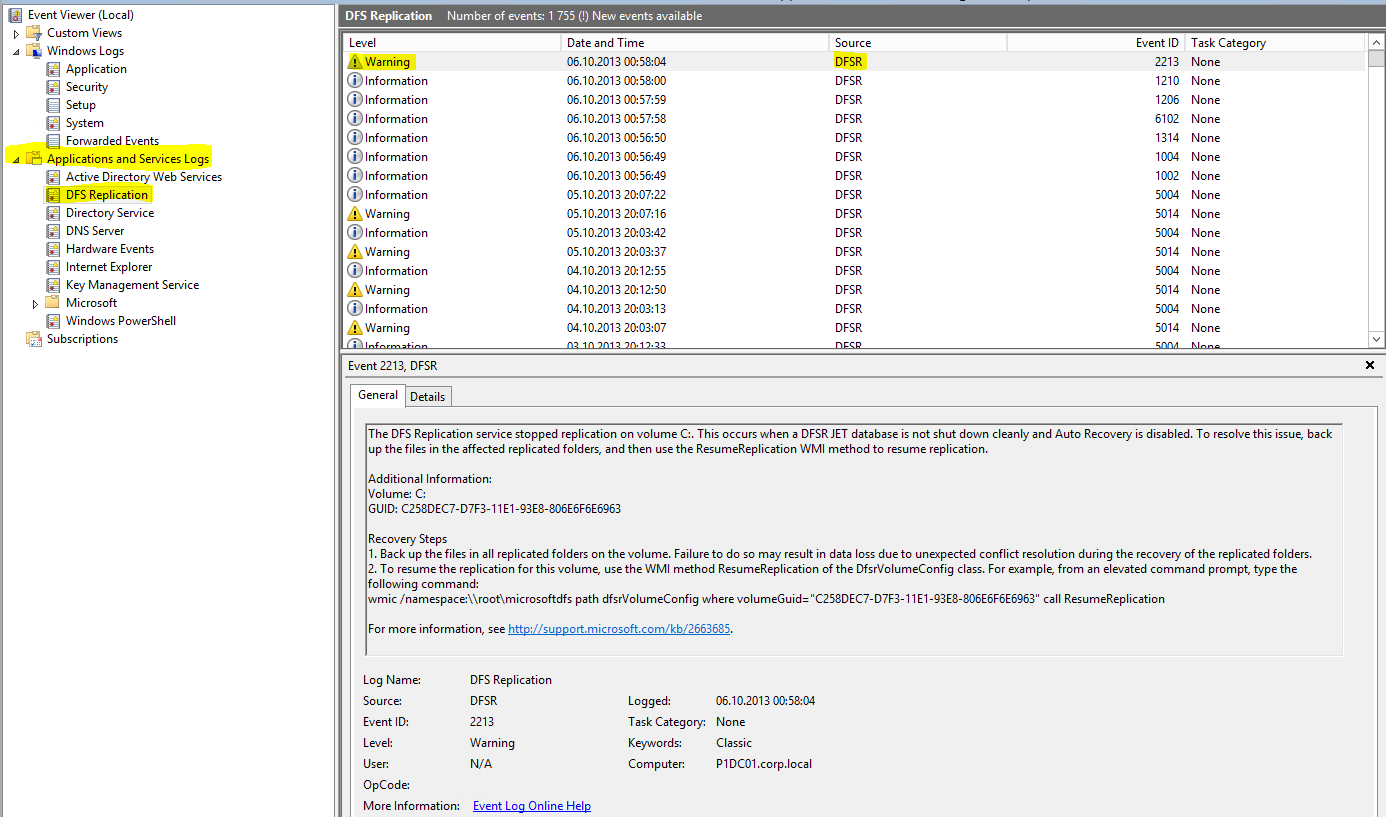
Task: Click the Event Viewer (Local) root icon
Action: click(x=15, y=15)
